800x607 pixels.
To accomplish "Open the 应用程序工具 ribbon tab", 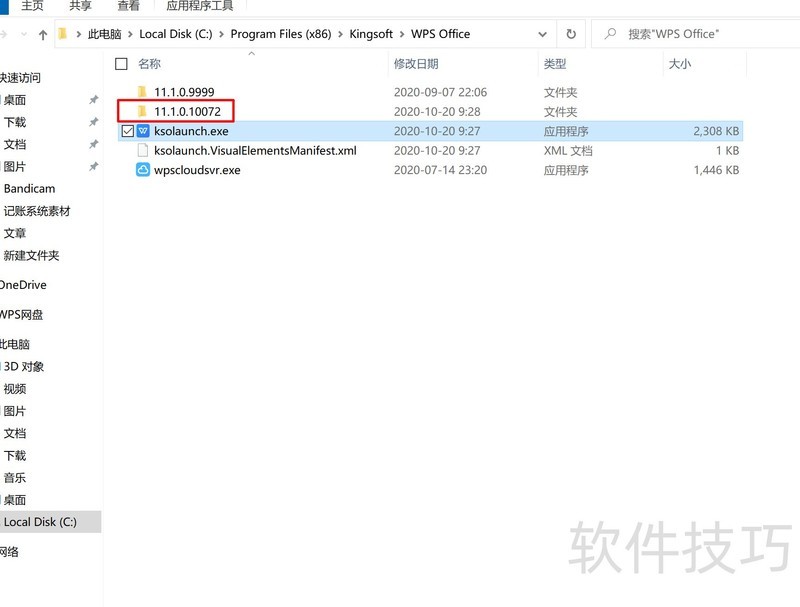I will pyautogui.click(x=199, y=6).
